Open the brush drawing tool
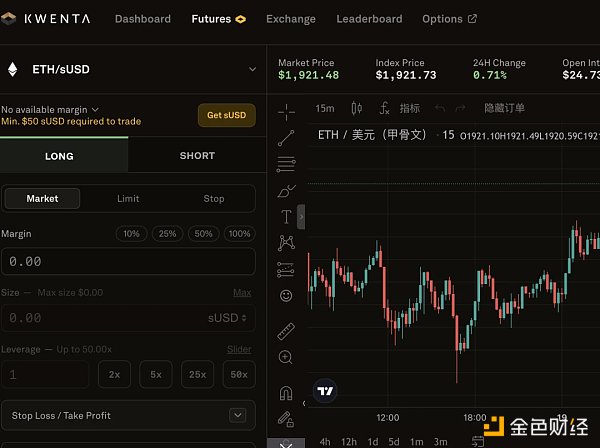The height and width of the screenshot is (448, 600). tap(286, 190)
